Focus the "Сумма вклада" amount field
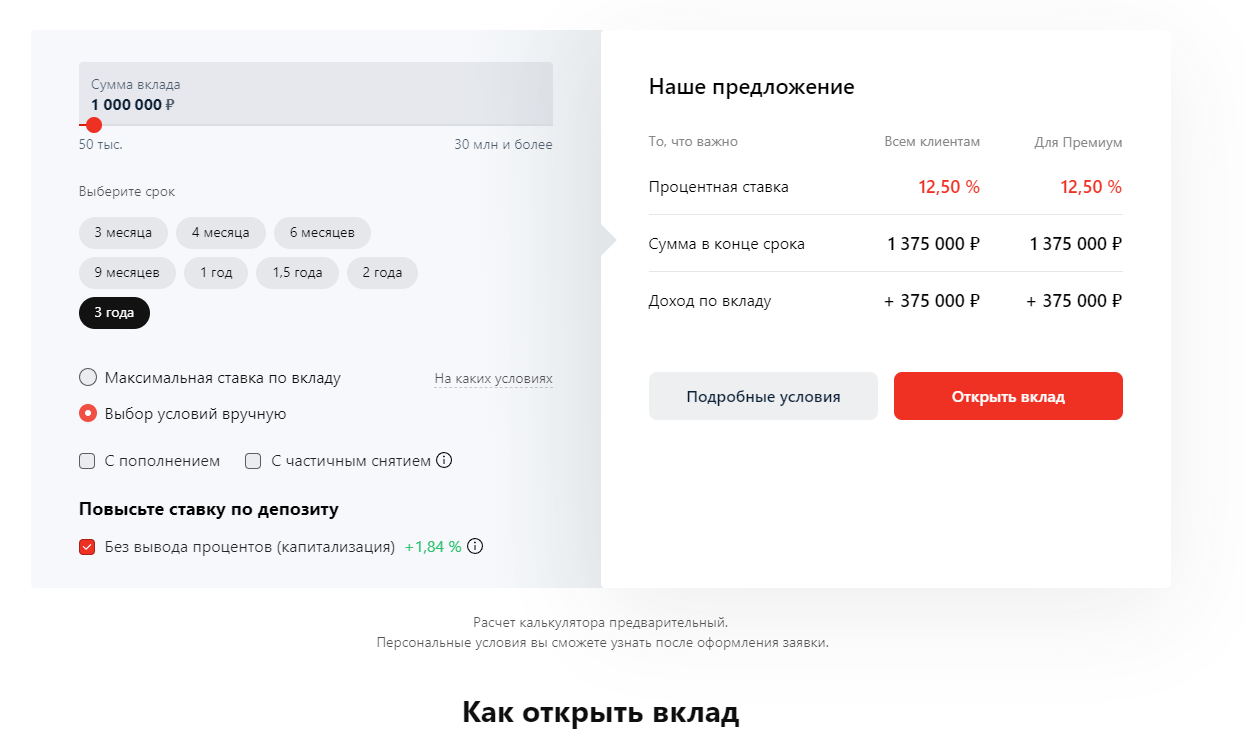The image size is (1246, 745). pyautogui.click(x=315, y=96)
